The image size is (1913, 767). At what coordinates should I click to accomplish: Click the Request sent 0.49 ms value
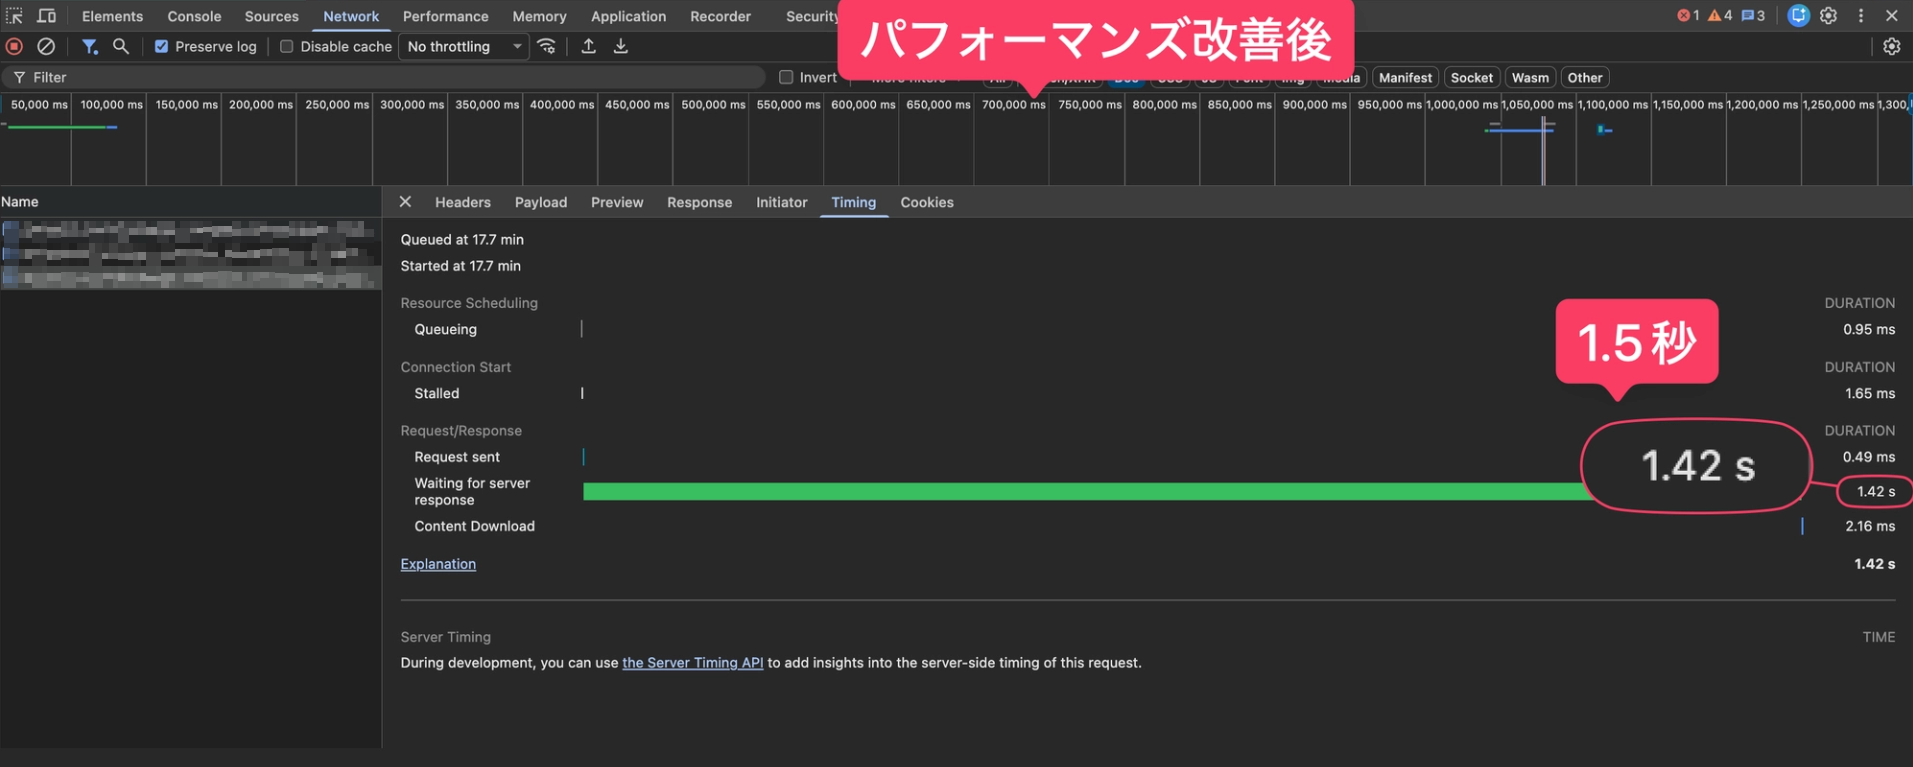(x=1869, y=457)
